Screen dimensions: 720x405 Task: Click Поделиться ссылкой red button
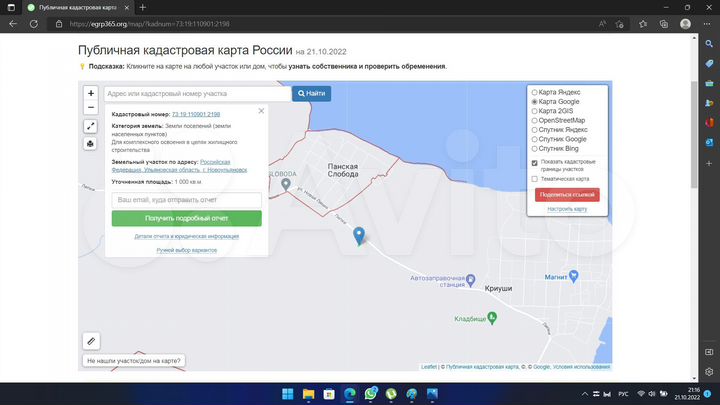point(567,195)
